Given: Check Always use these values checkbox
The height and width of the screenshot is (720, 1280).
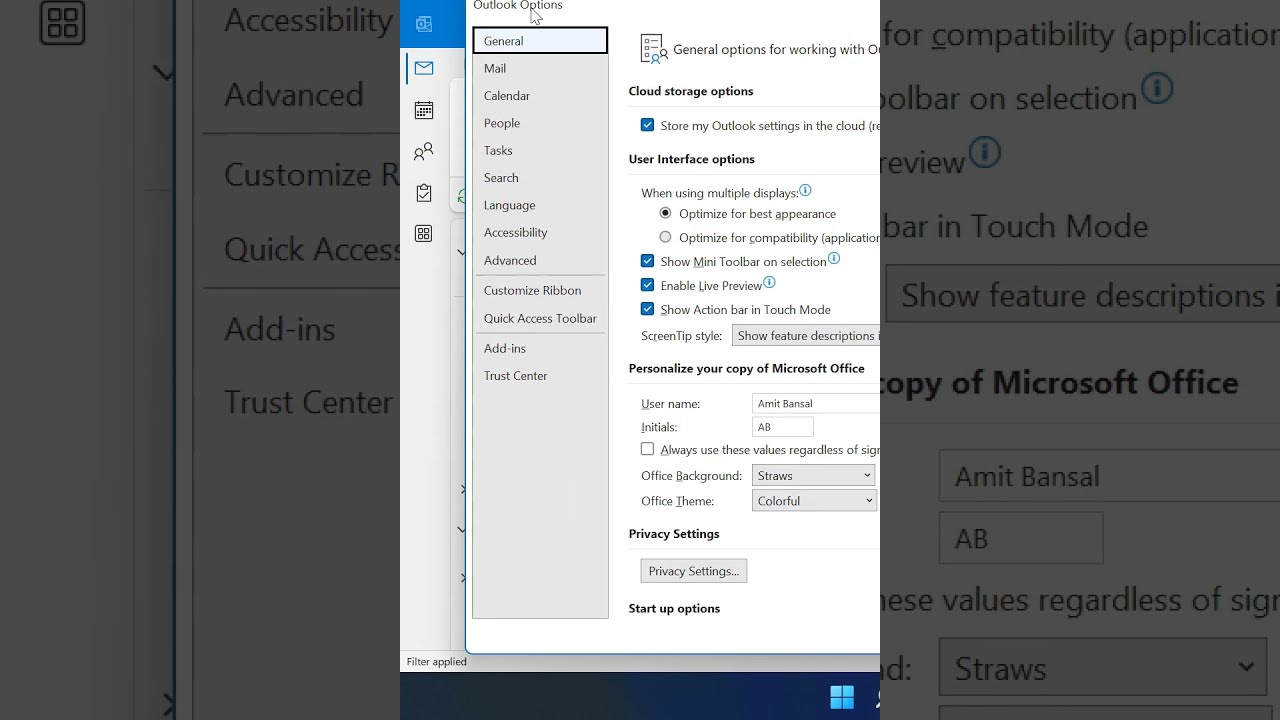Looking at the screenshot, I should coord(647,450).
